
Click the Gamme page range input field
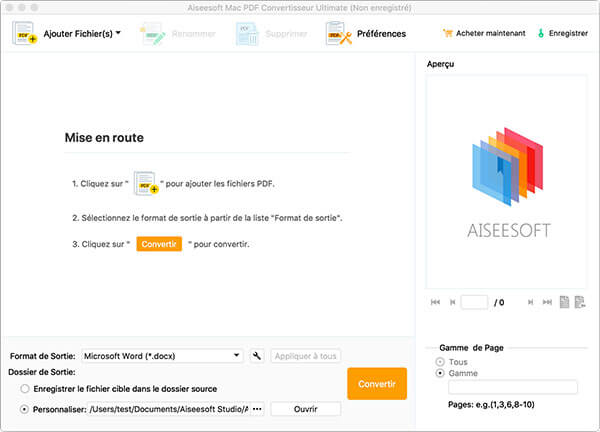[x=513, y=387]
